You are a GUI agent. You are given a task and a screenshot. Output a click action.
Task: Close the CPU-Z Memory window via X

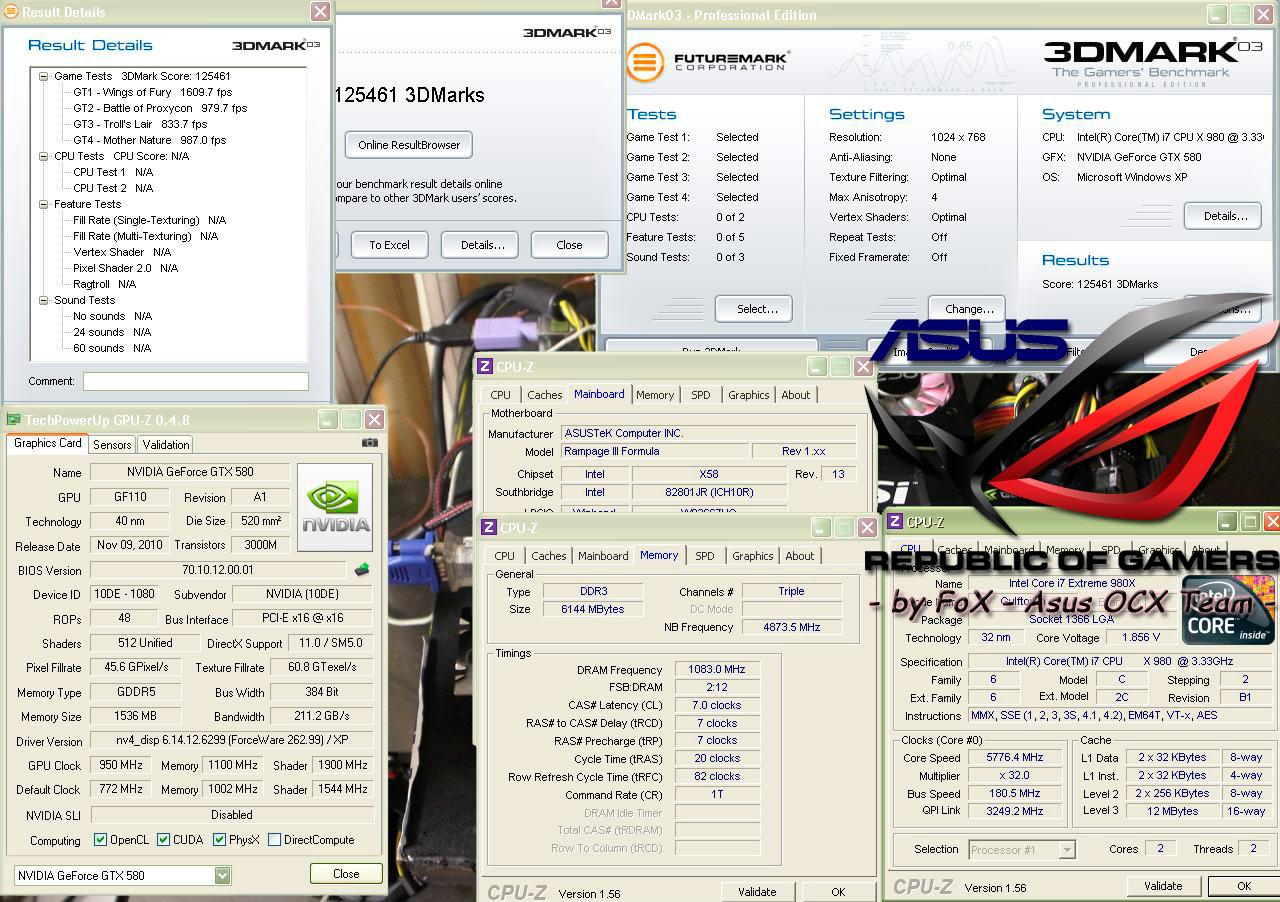pos(868,528)
